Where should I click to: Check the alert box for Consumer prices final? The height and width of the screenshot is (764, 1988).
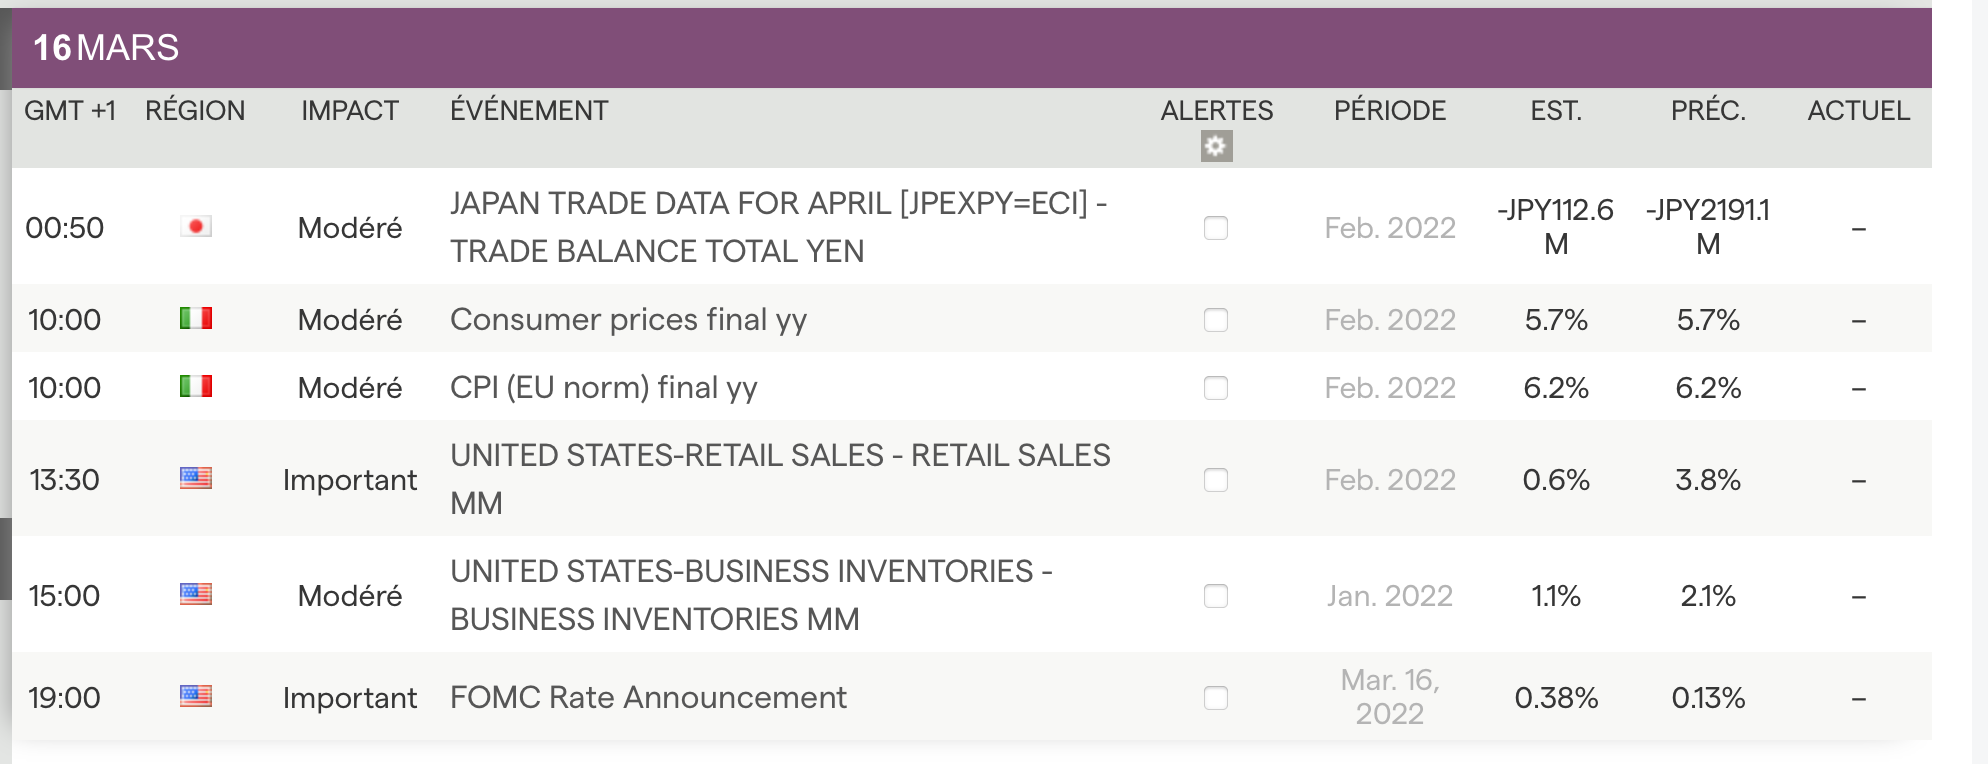(x=1216, y=320)
